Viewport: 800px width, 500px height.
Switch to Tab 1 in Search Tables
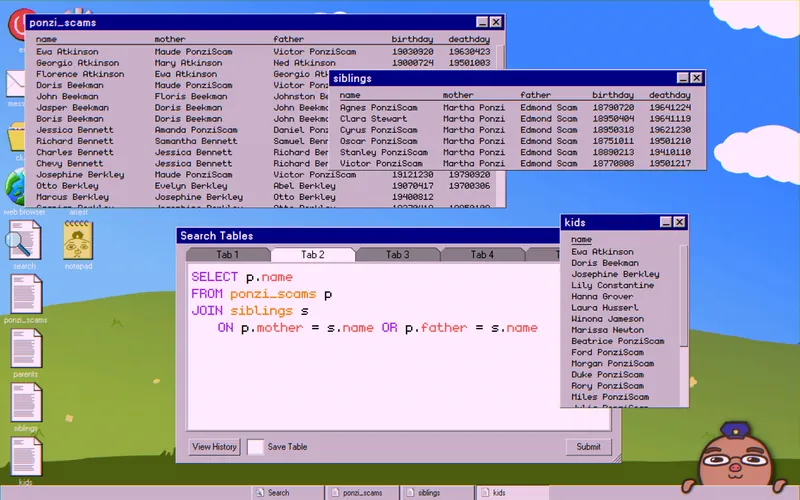[228, 255]
